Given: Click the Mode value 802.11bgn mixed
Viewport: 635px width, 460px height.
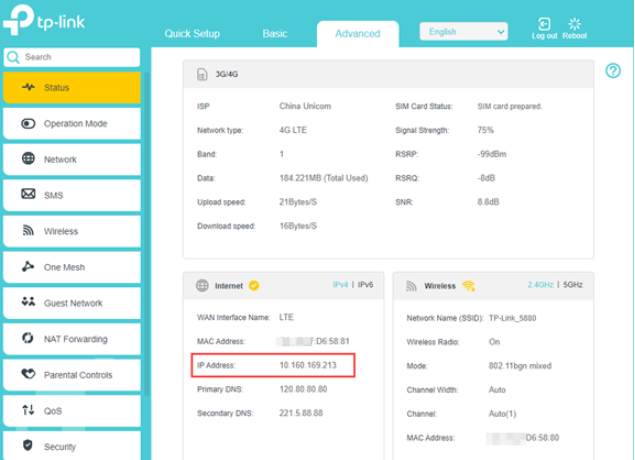Looking at the screenshot, I should pos(520,366).
